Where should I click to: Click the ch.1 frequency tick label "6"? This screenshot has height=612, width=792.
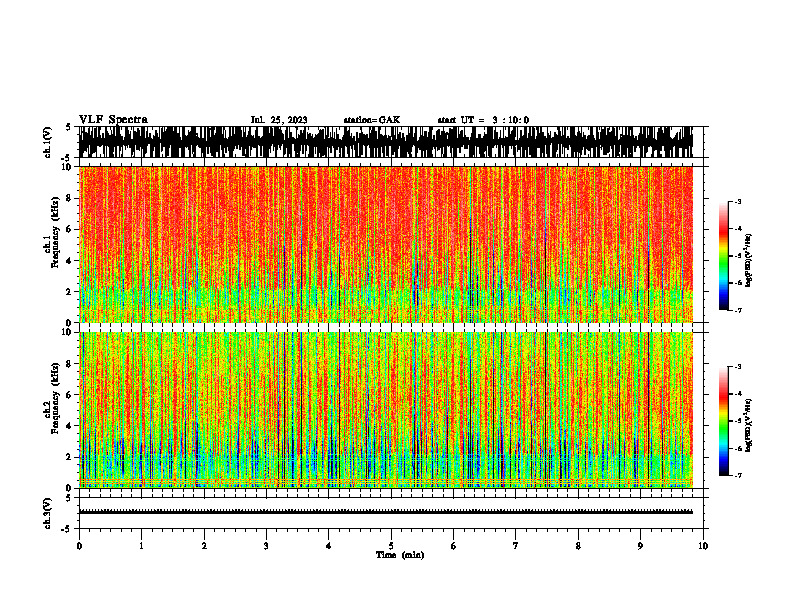pos(70,229)
